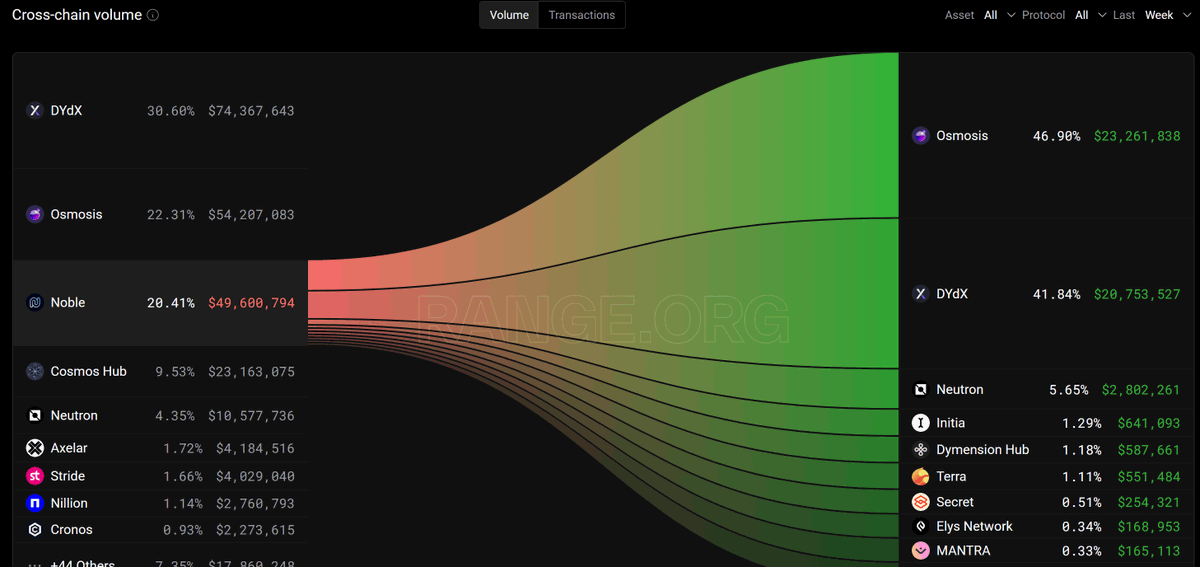
Task: Click the Dymension Hub destination name
Action: [983, 450]
